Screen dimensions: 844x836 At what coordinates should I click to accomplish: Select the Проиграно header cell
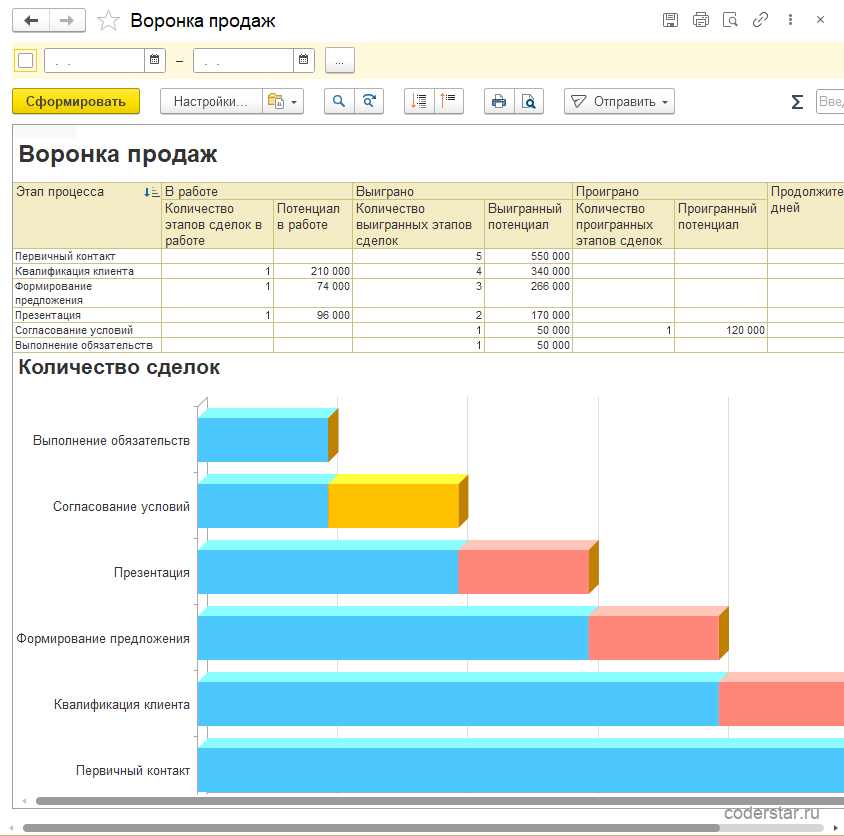[670, 192]
